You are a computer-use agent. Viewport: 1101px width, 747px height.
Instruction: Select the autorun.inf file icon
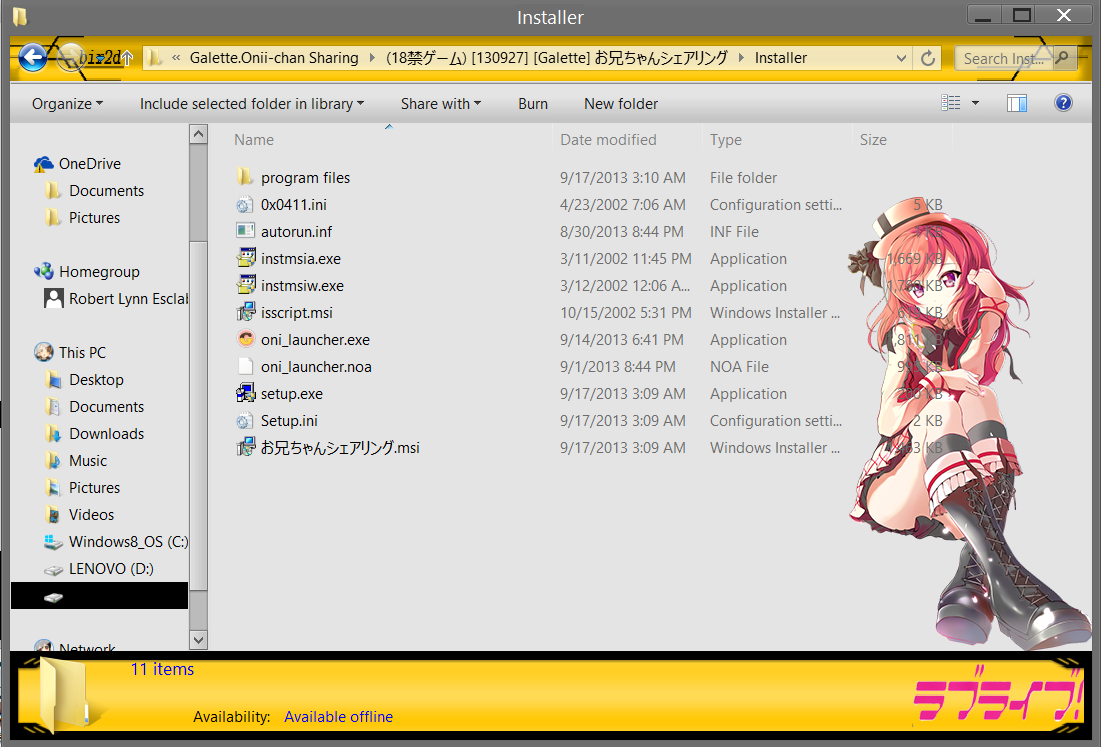(x=245, y=231)
